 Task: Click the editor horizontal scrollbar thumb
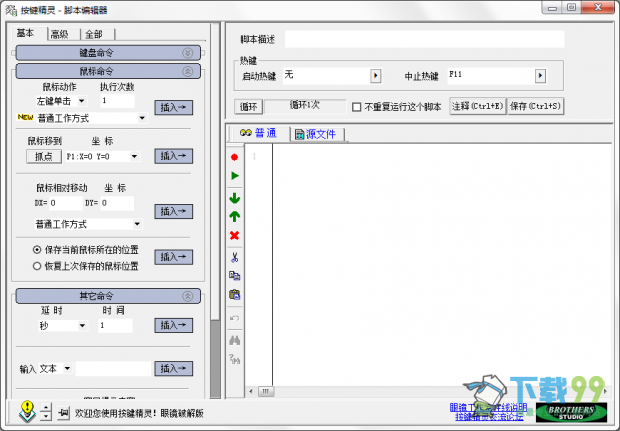coord(266,391)
